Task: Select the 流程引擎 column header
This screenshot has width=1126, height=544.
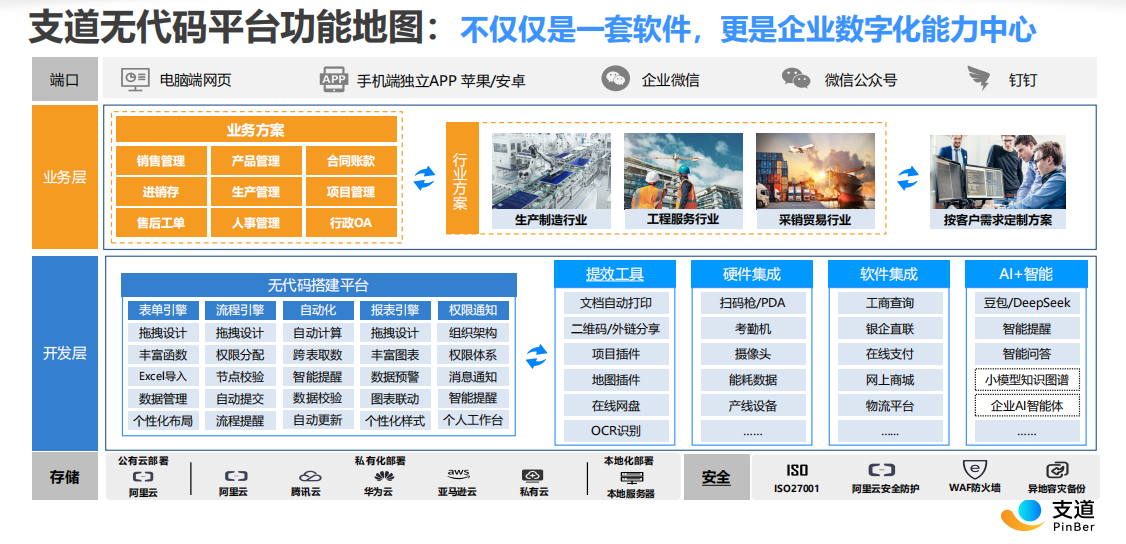Action: (x=240, y=310)
